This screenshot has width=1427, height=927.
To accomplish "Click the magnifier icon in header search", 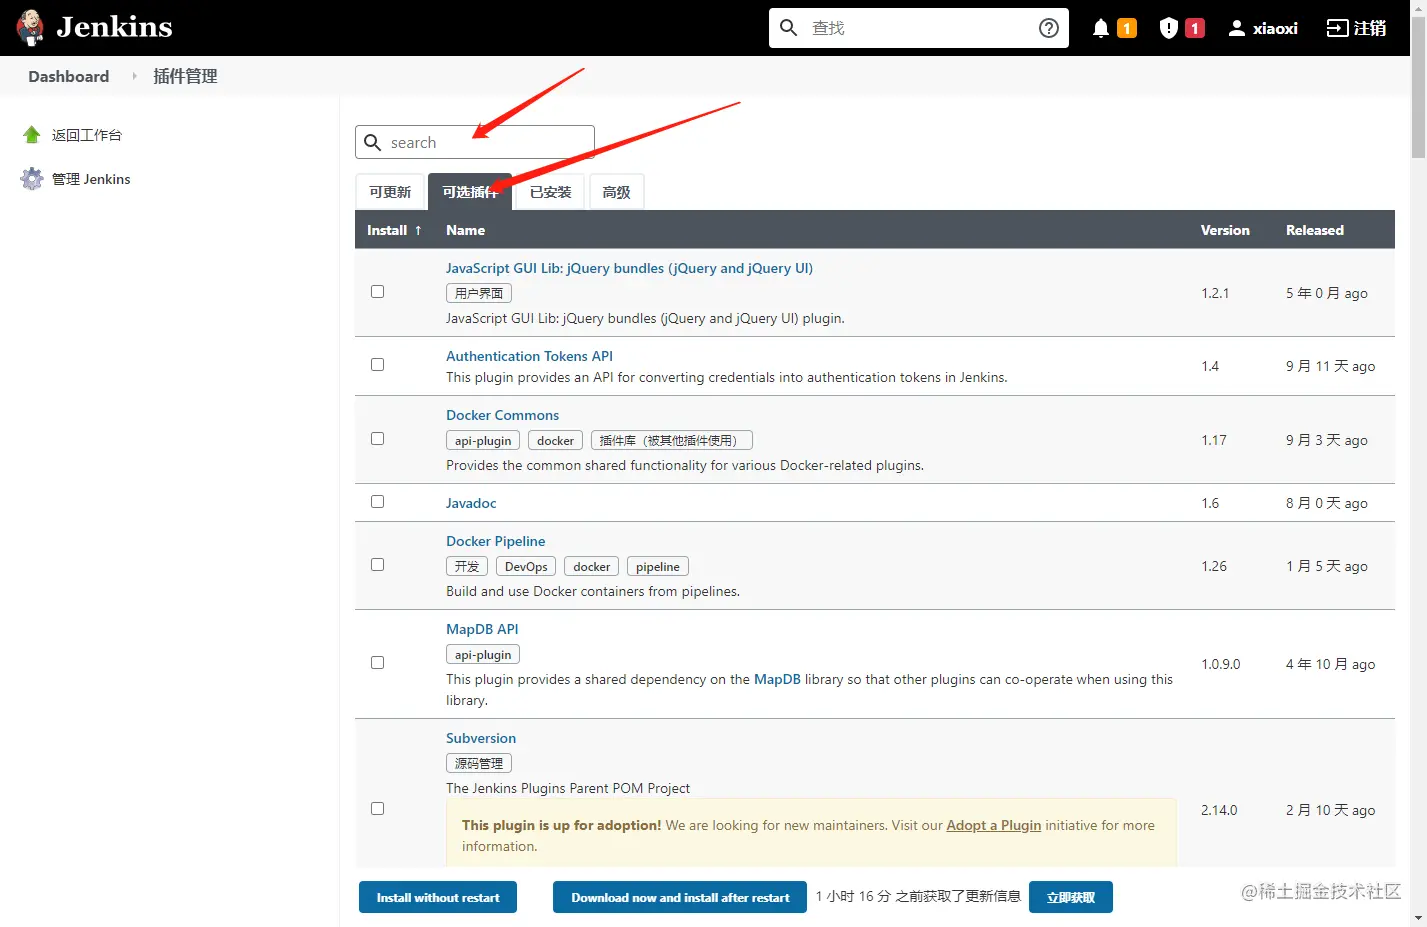I will click(789, 28).
